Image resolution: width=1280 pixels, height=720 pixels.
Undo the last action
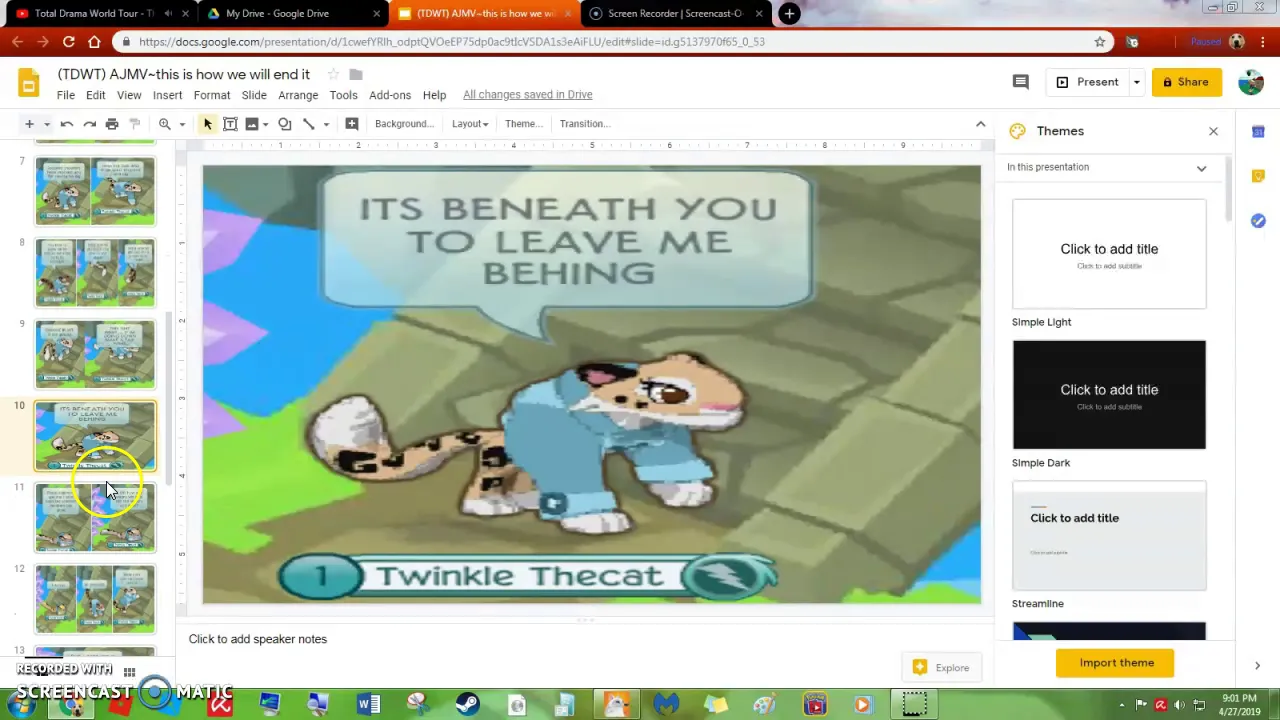point(67,124)
